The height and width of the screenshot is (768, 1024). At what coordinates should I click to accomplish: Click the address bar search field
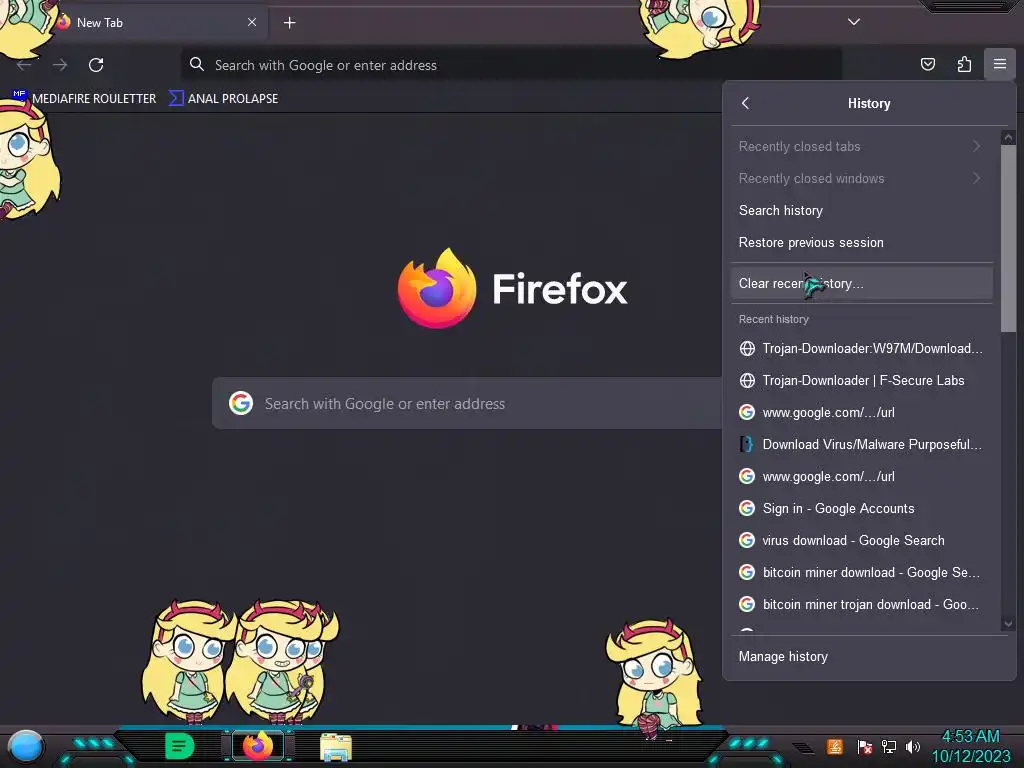[511, 65]
